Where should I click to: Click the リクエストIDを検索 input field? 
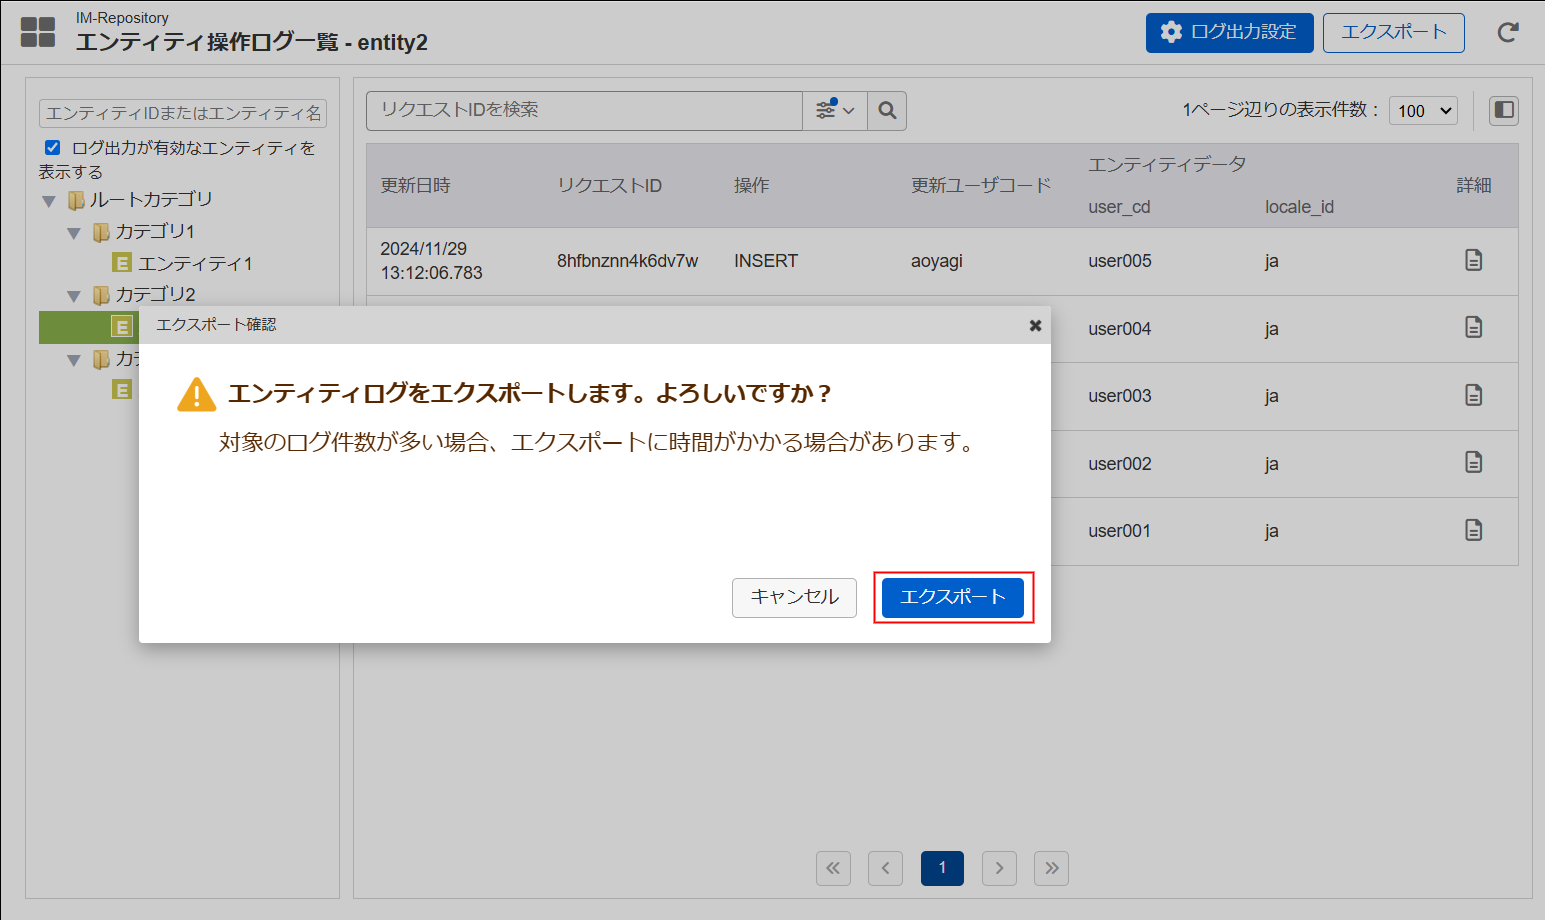[x=583, y=110]
